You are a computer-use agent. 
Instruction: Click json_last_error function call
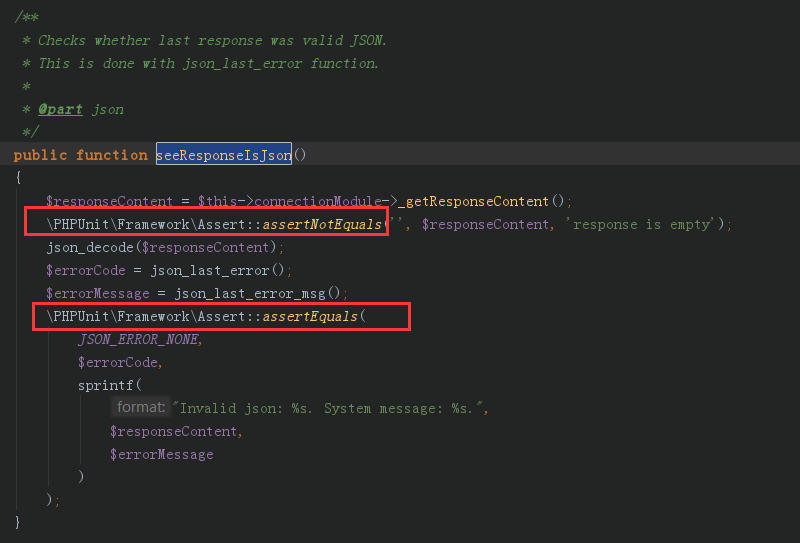tap(210, 270)
